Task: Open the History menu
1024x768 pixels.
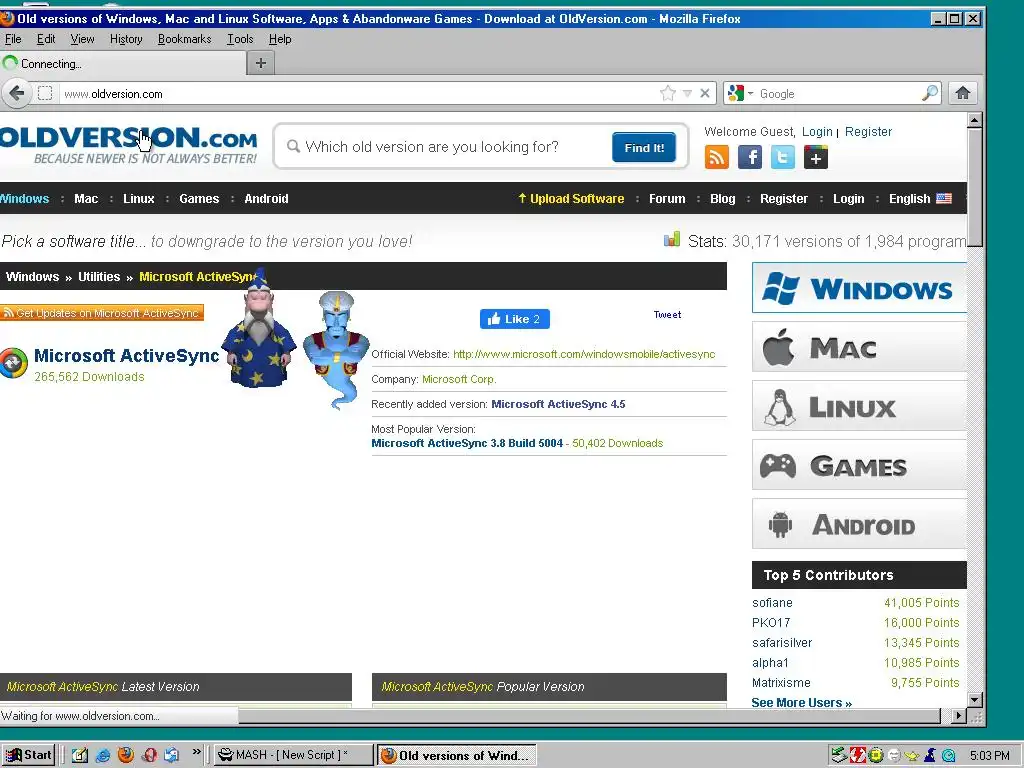Action: tap(126, 39)
